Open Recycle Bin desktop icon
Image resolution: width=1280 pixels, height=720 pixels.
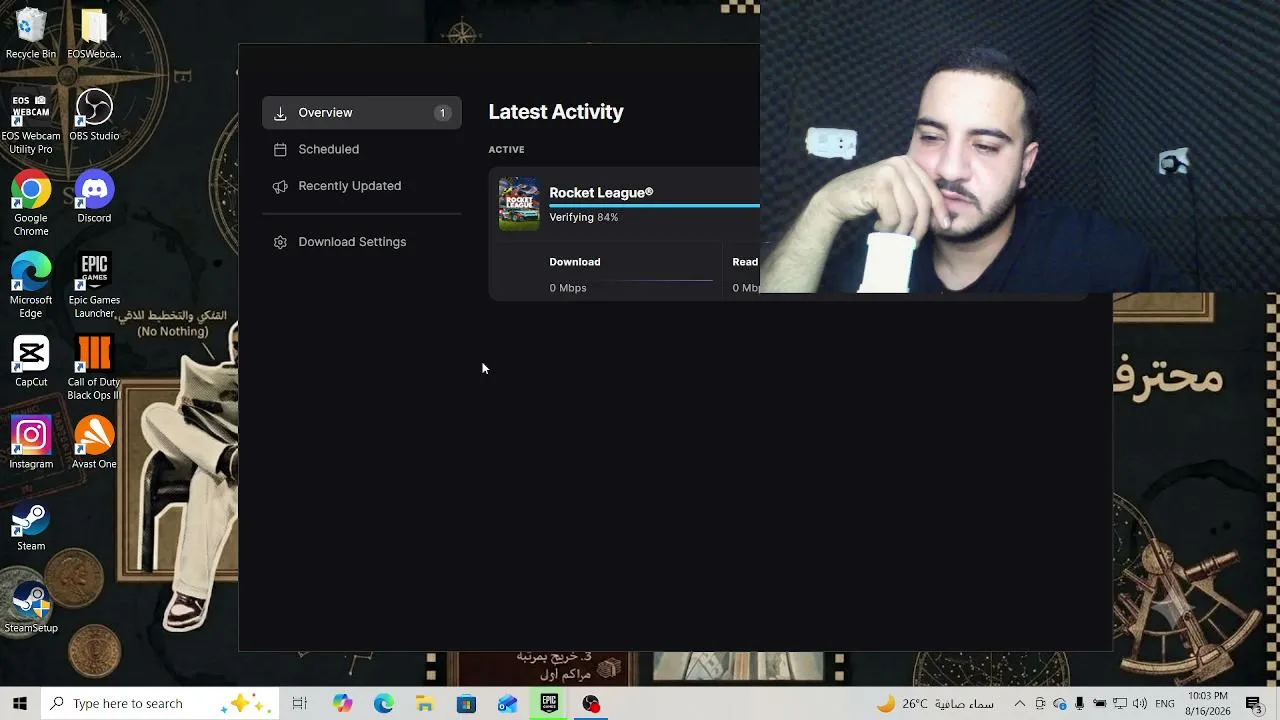point(31,34)
